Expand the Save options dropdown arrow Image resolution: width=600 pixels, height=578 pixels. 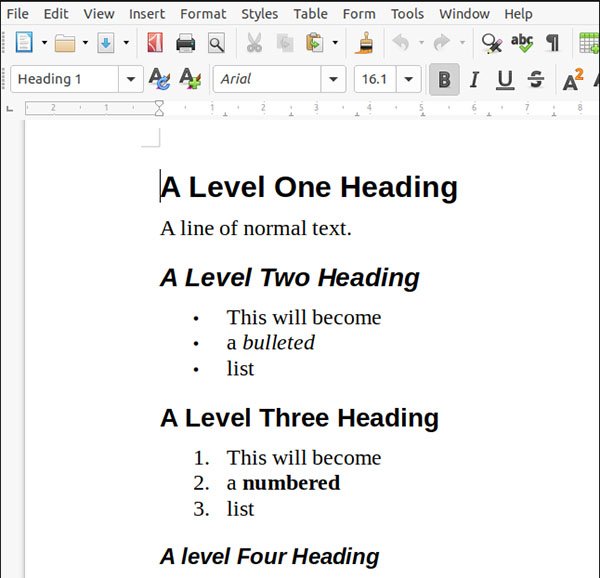point(126,42)
